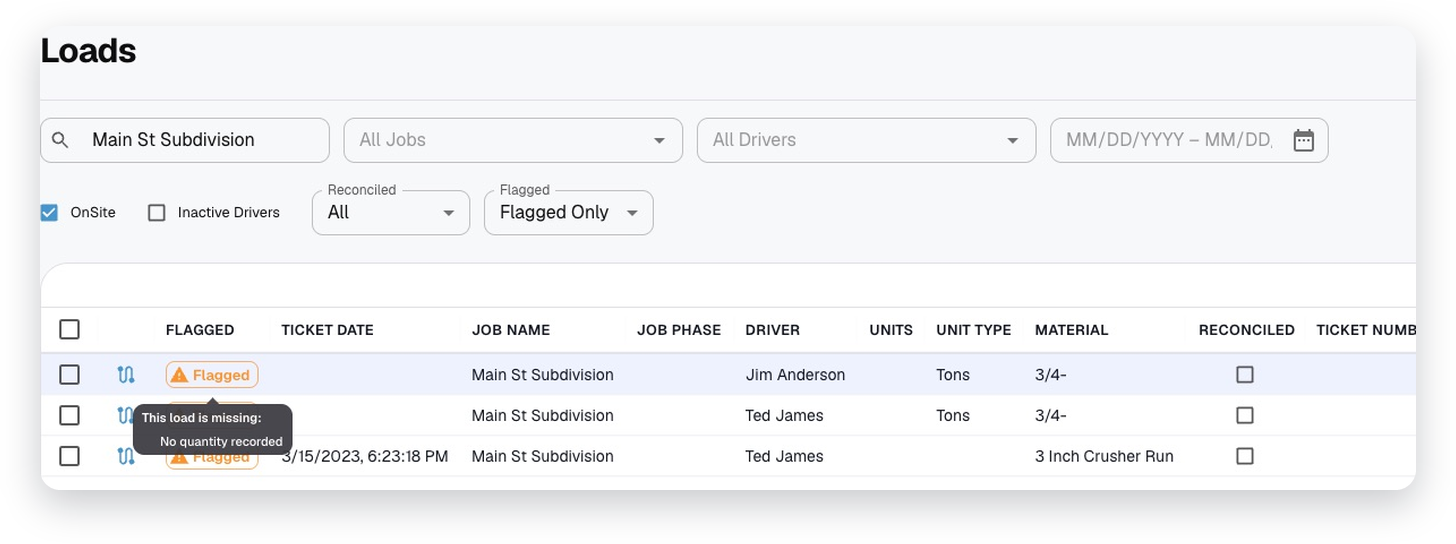Screen dimensions: 1456x544
Task: Click the search magnifier icon
Action: tap(60, 140)
